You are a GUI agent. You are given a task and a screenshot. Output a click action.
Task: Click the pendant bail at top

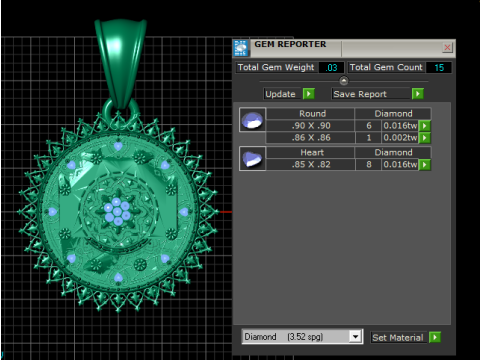[x=121, y=63]
